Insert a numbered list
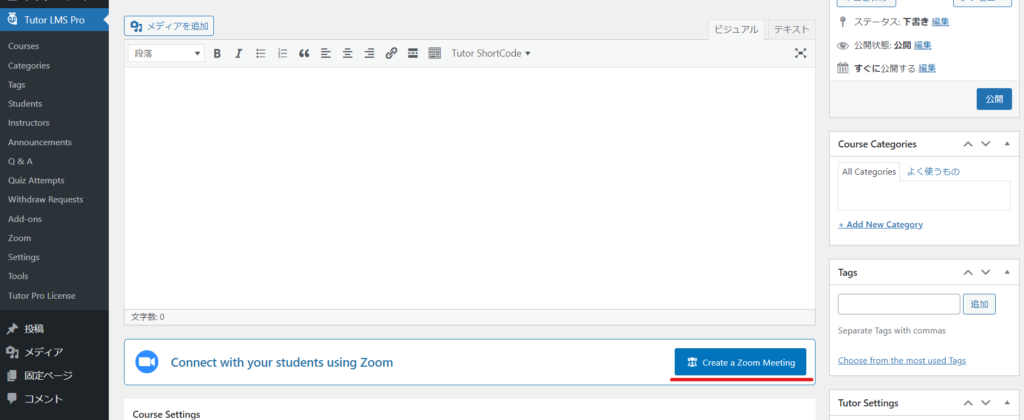The height and width of the screenshot is (420, 1024). pos(282,53)
